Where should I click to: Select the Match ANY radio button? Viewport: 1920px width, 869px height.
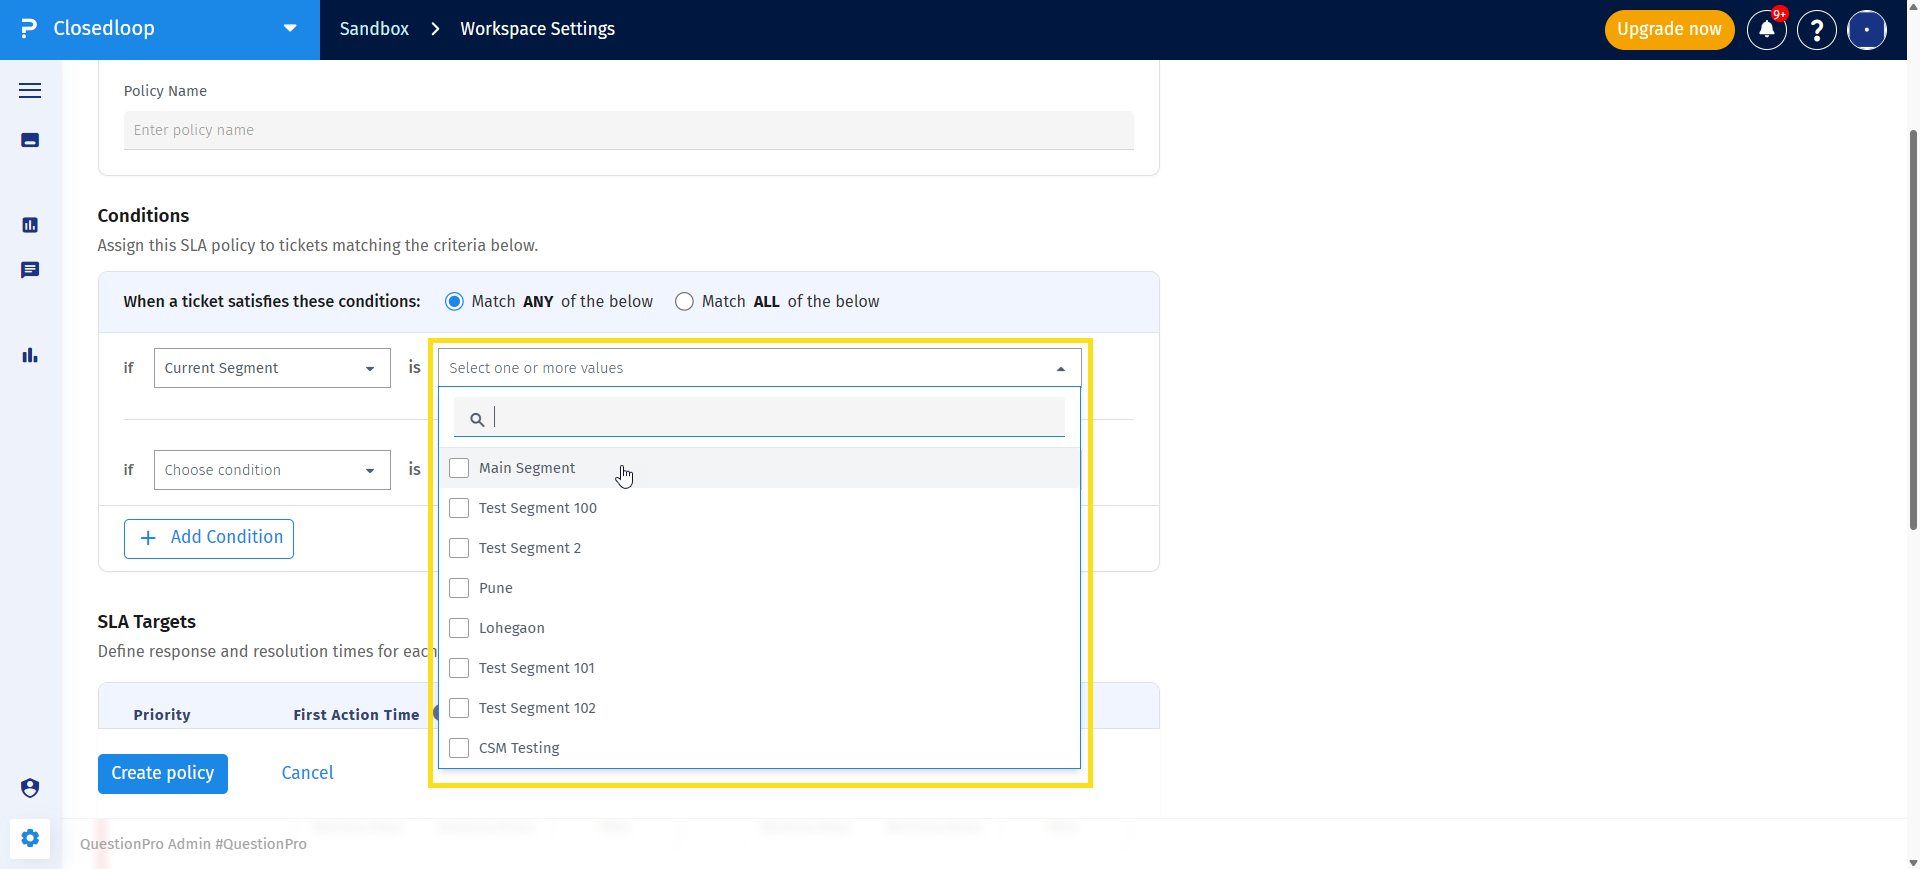pyautogui.click(x=454, y=302)
